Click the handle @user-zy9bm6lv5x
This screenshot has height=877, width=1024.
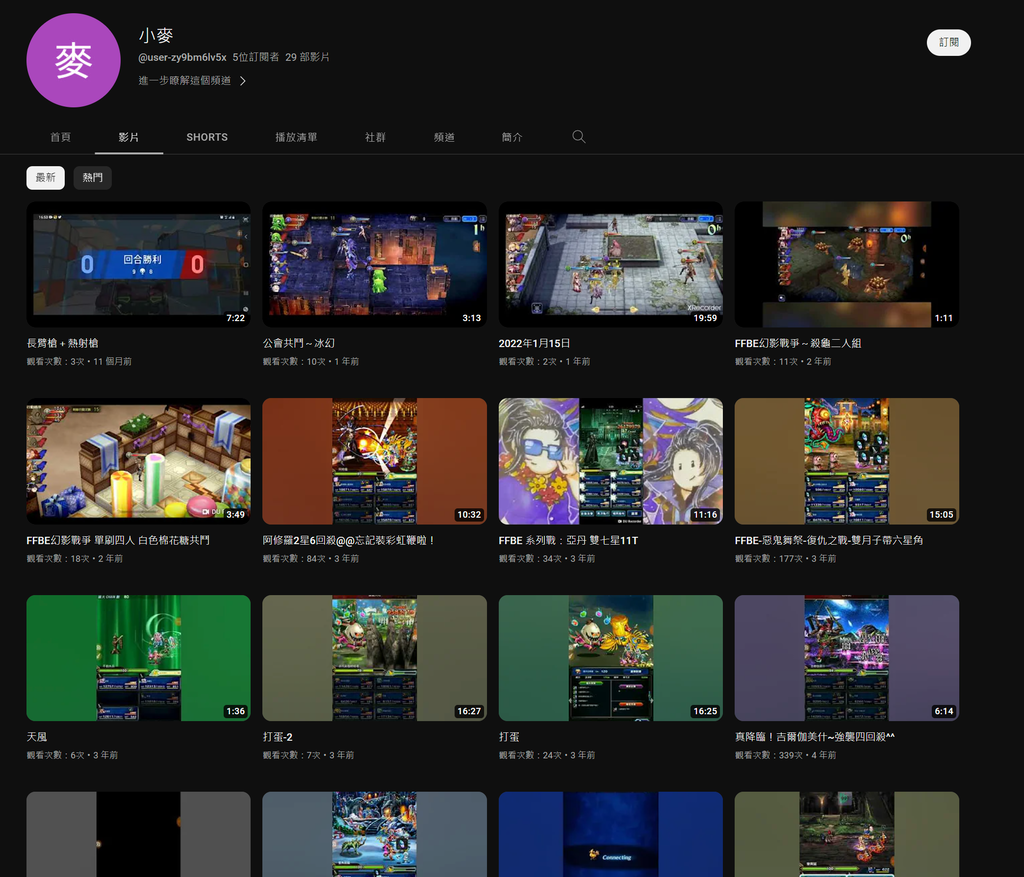pos(182,57)
